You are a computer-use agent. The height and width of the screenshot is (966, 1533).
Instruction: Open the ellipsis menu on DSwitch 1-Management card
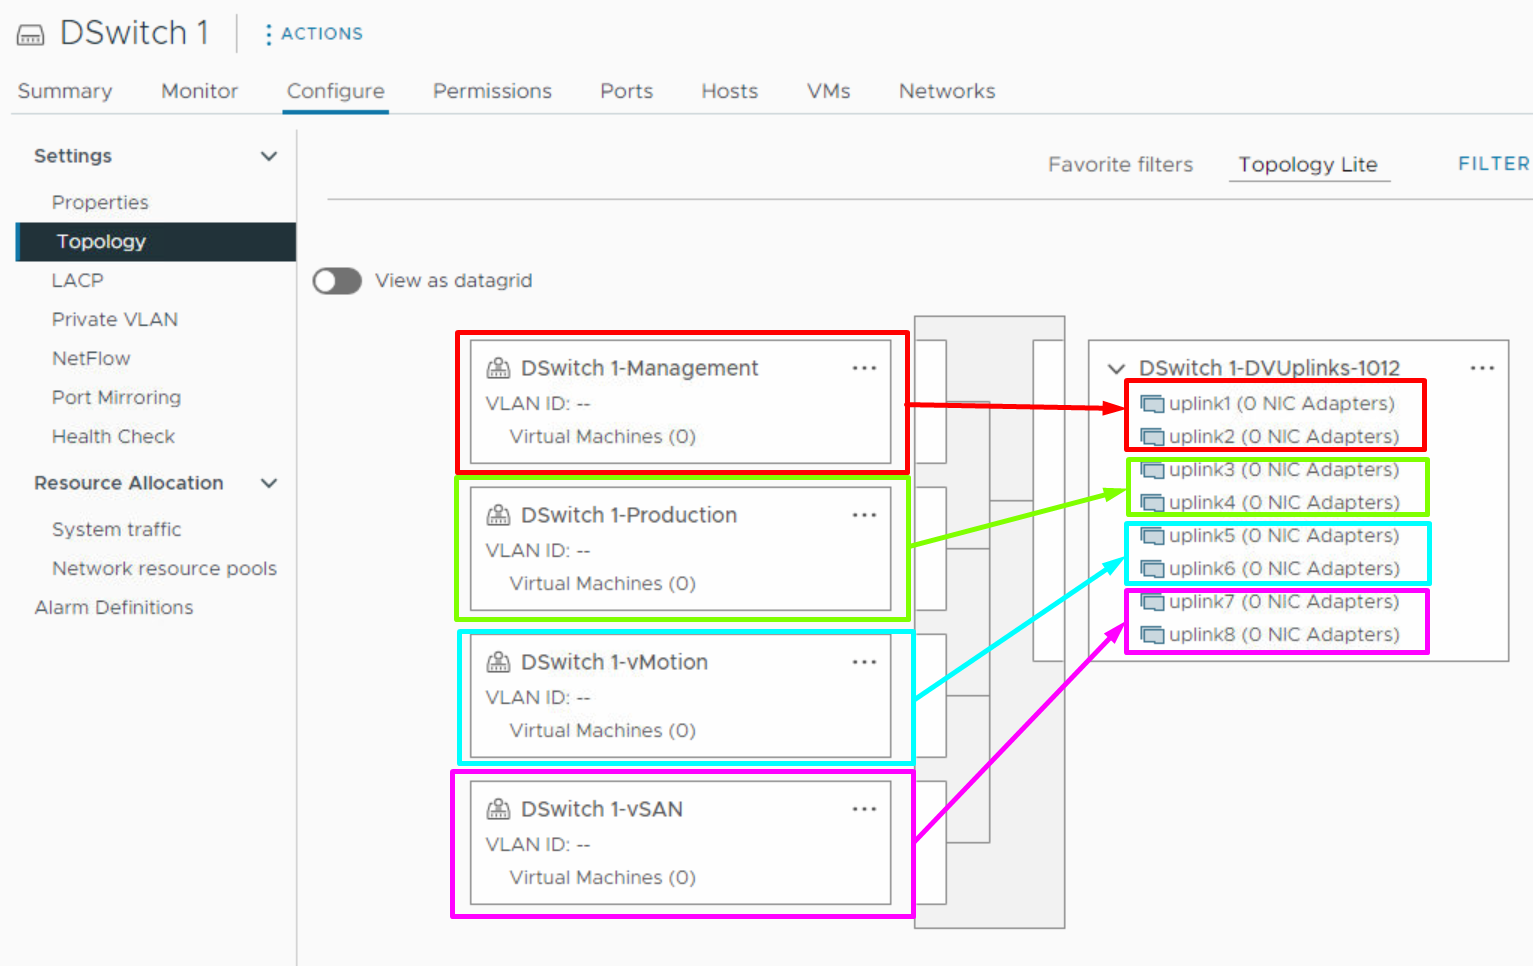864,368
